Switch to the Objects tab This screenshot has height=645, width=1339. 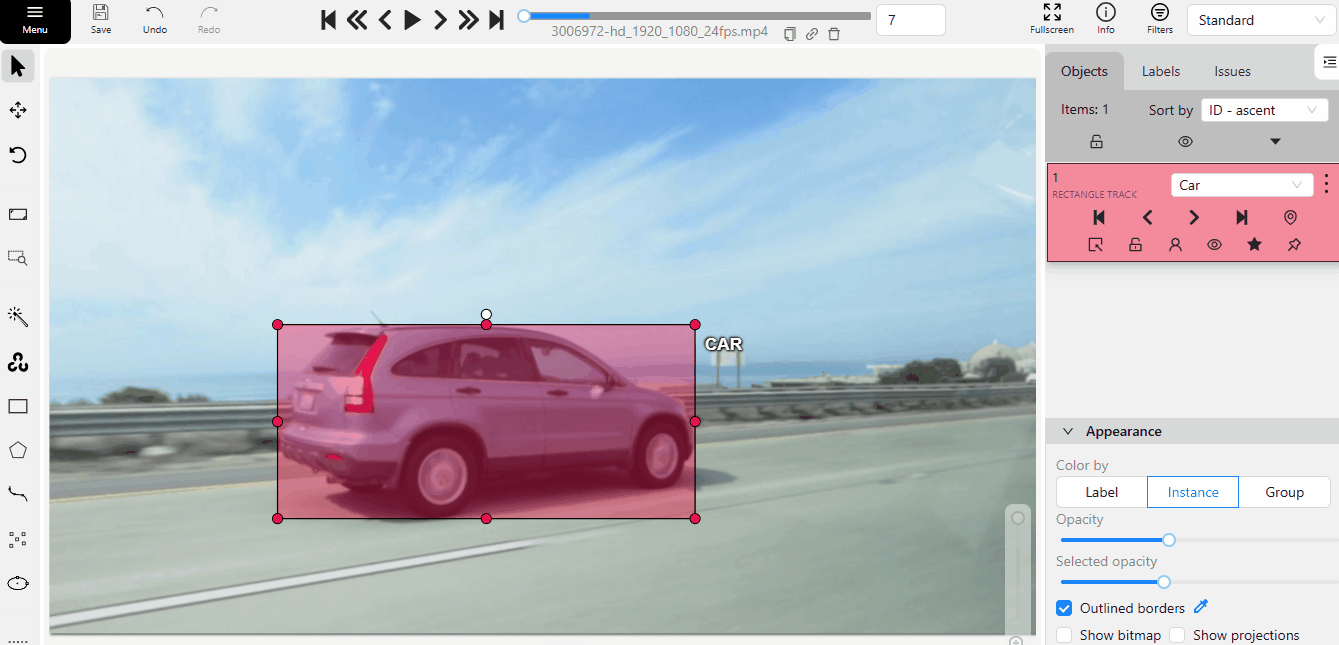tap(1084, 71)
